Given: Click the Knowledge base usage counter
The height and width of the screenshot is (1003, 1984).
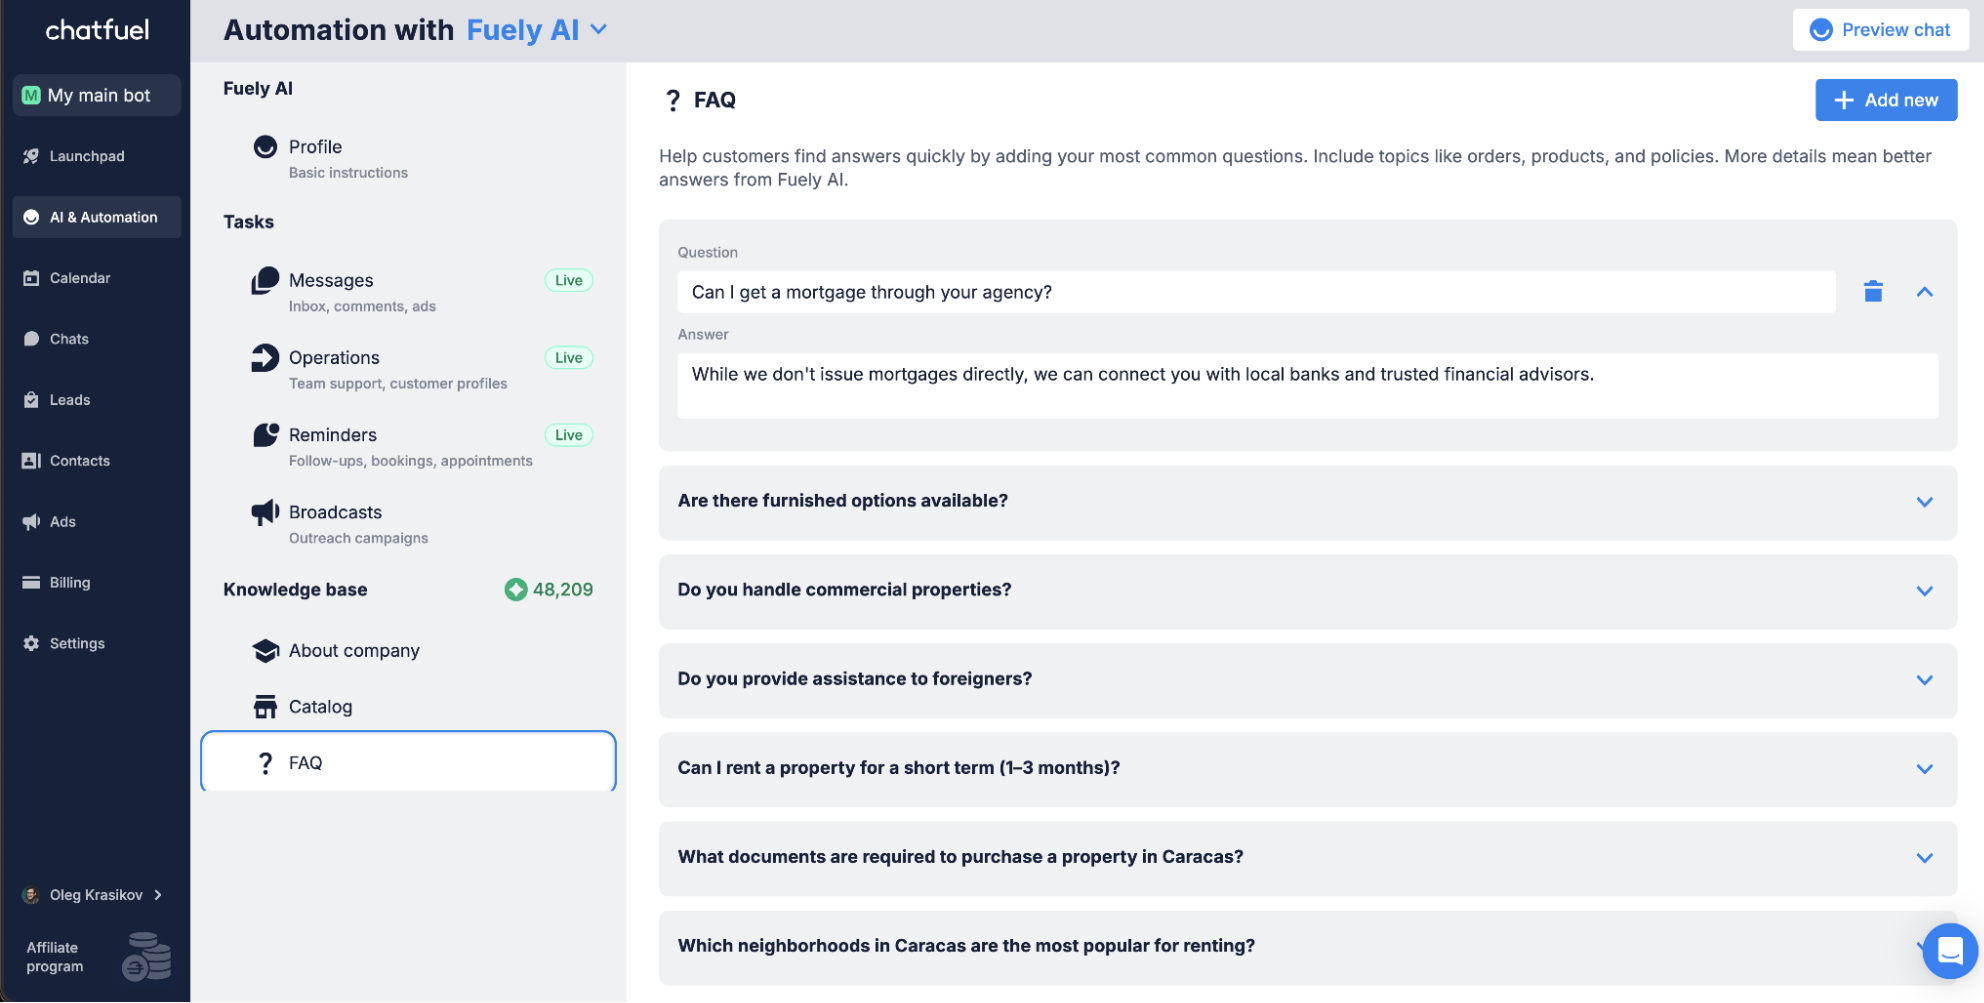Looking at the screenshot, I should tap(548, 589).
